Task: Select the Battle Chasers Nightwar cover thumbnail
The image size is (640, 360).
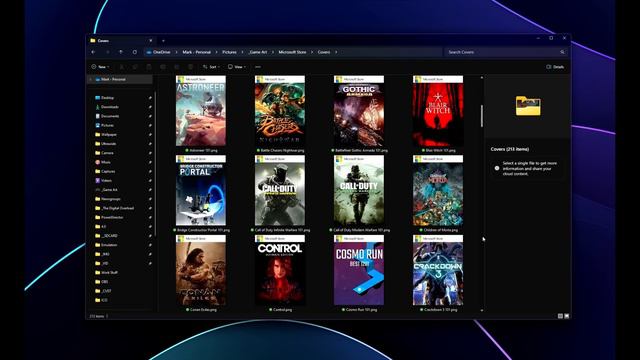Action: coord(280,111)
